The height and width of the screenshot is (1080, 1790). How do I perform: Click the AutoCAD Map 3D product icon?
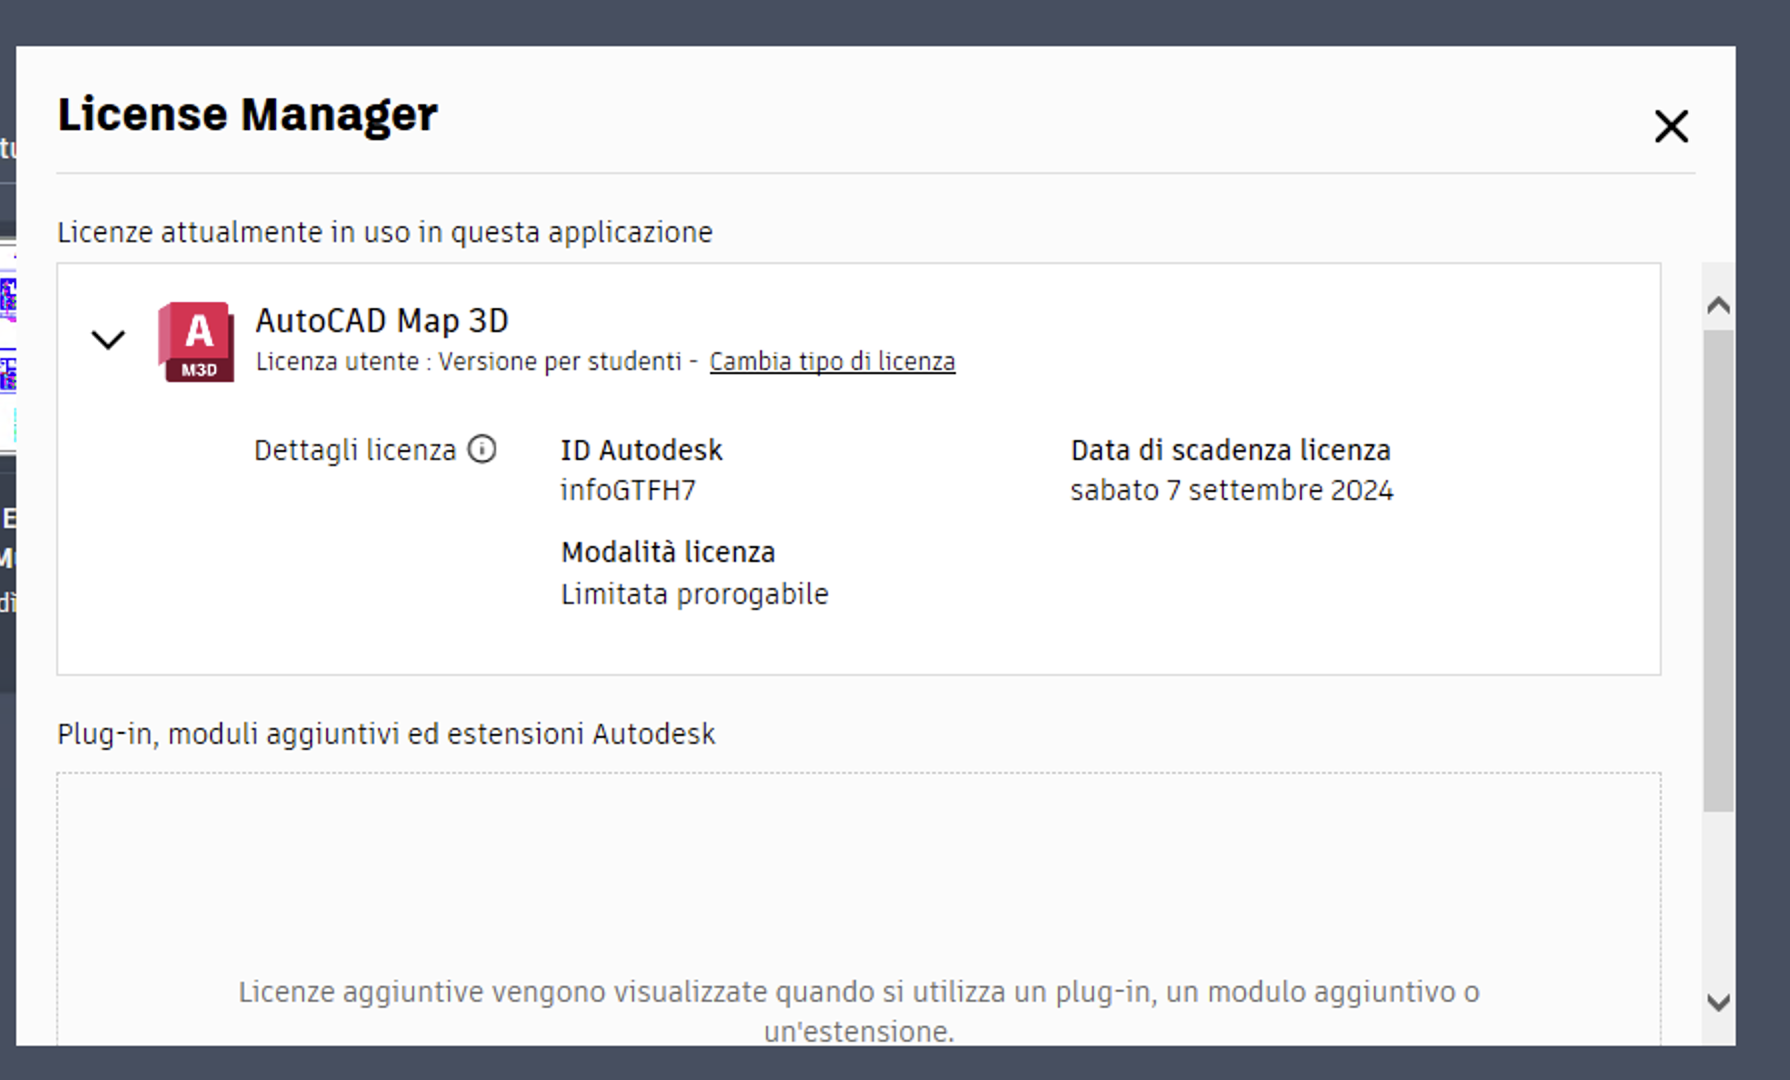[197, 342]
